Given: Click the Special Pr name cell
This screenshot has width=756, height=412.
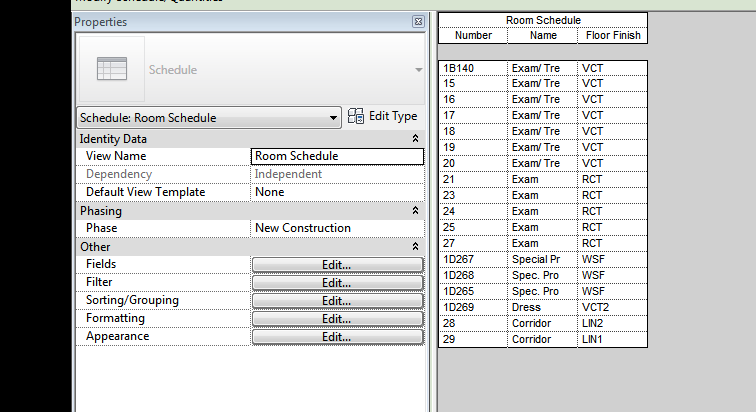Looking at the screenshot, I should (x=542, y=259).
